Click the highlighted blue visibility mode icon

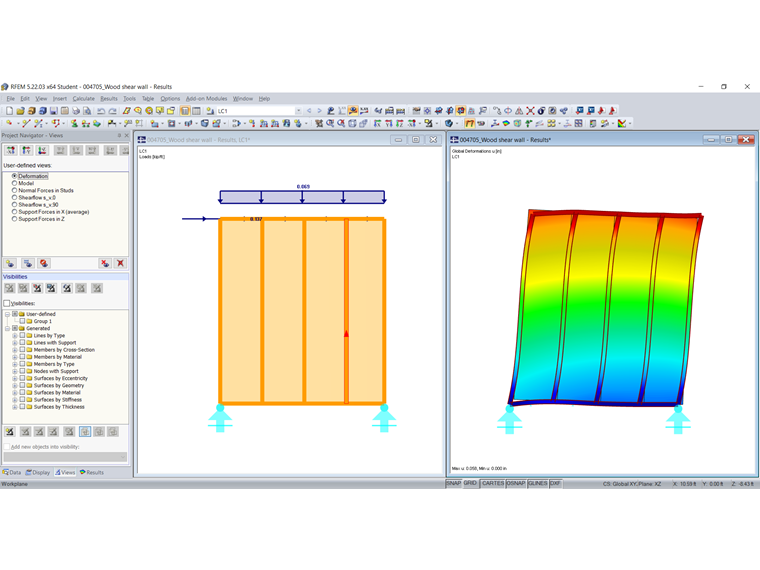[x=85, y=432]
